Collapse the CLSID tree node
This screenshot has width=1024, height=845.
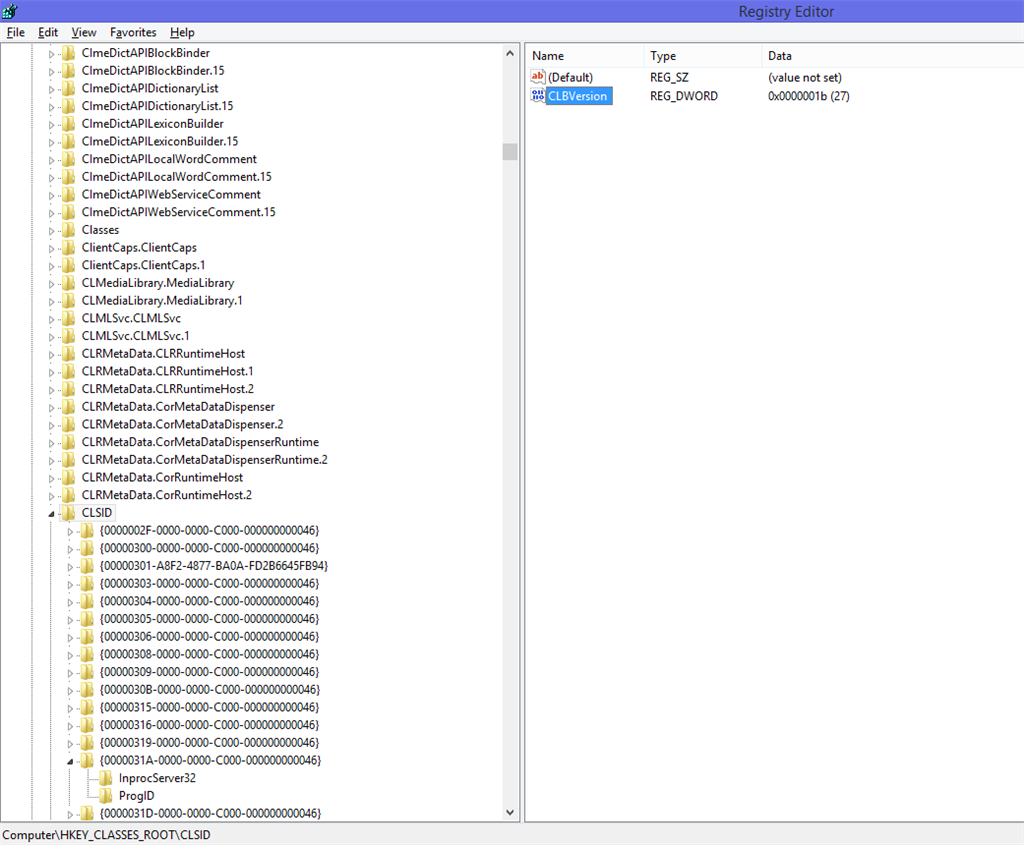click(x=52, y=514)
